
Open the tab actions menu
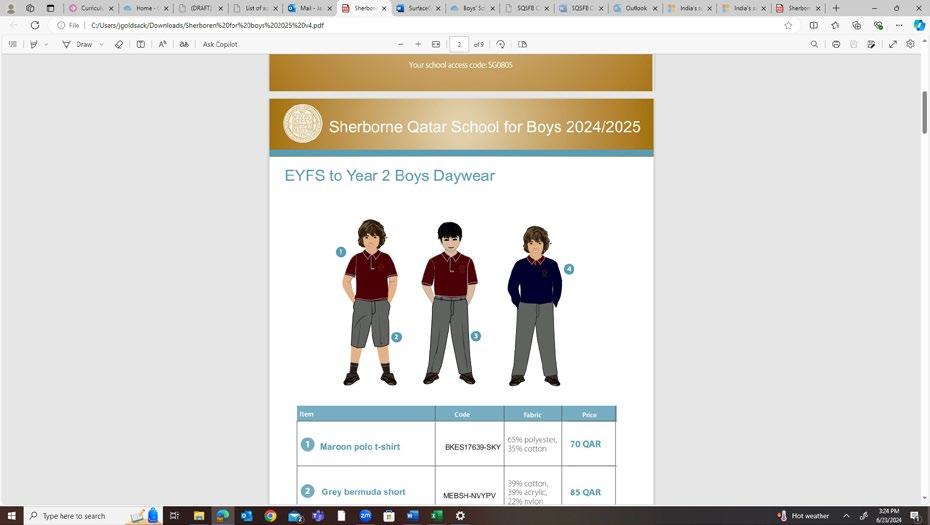(x=50, y=8)
